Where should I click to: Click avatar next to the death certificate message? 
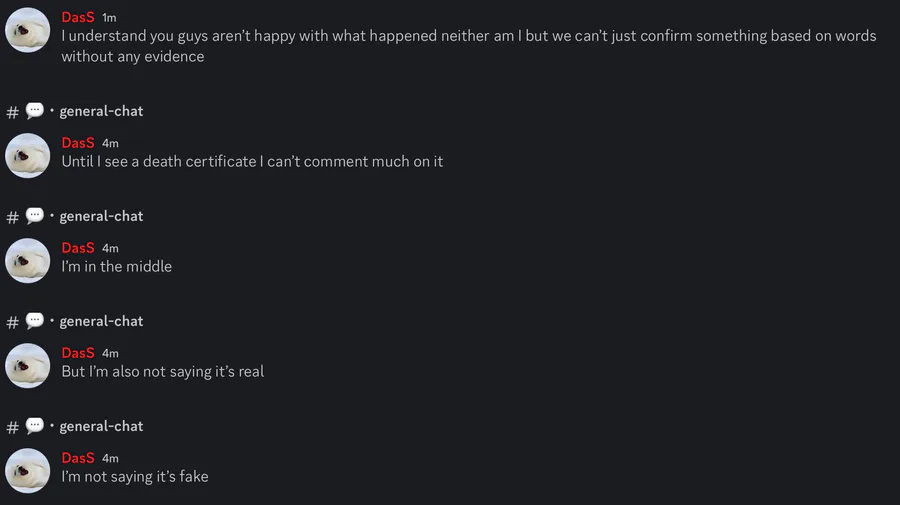pyautogui.click(x=28, y=155)
